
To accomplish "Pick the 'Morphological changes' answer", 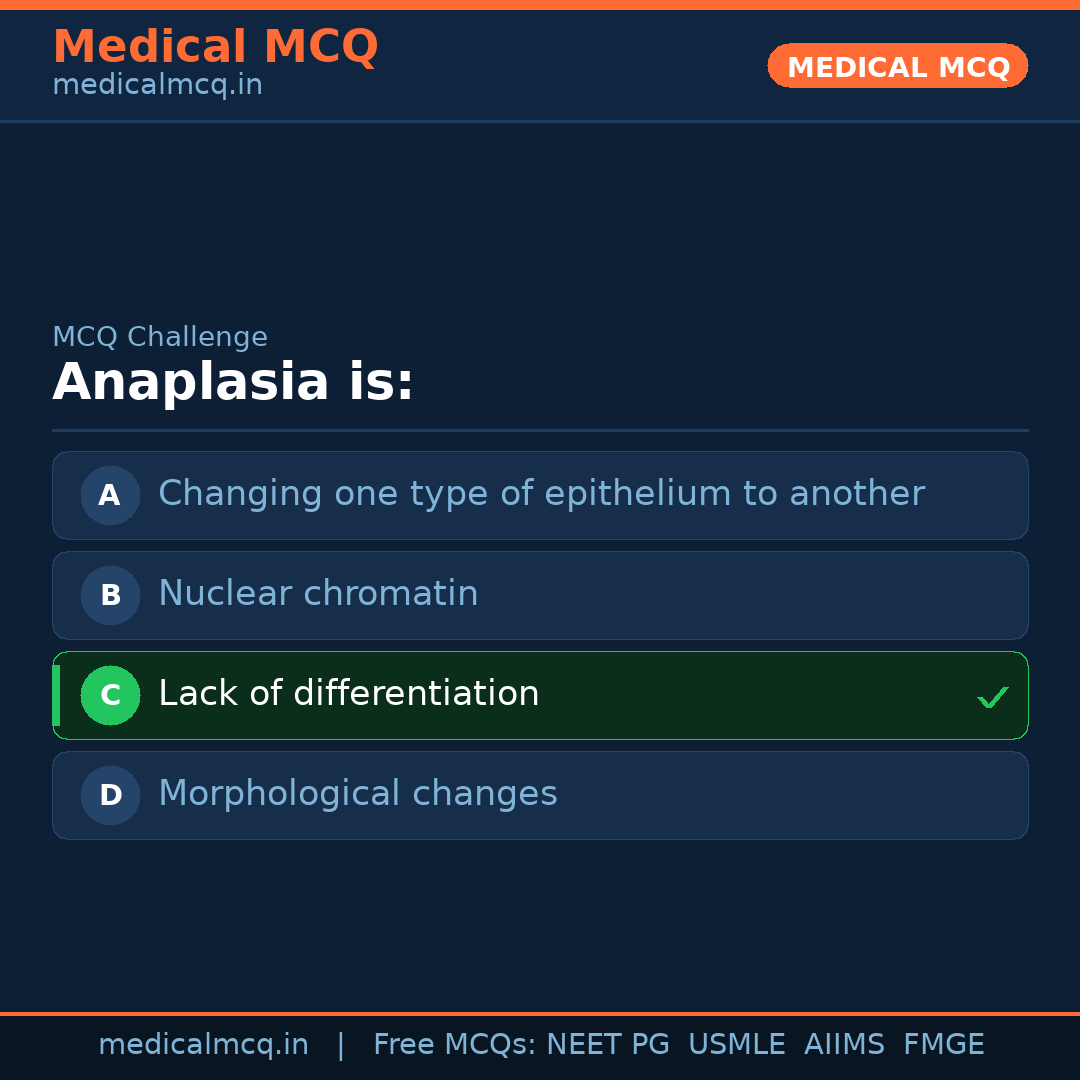I will (x=358, y=794).
